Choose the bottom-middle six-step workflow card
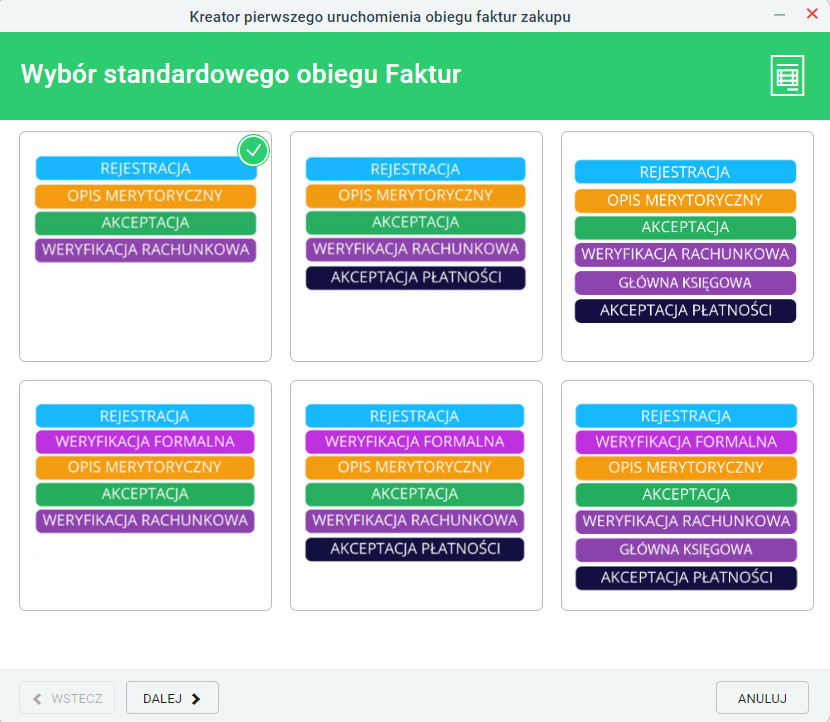Image resolution: width=830 pixels, height=722 pixels. point(416,495)
